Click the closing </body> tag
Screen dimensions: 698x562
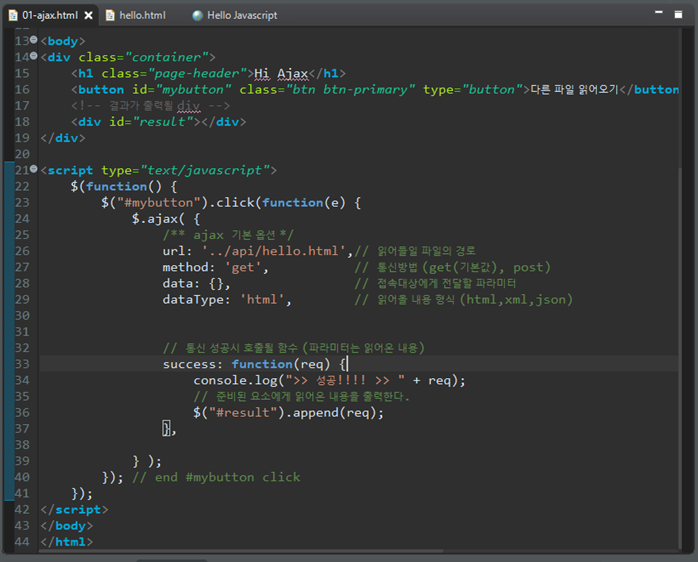tap(67, 526)
